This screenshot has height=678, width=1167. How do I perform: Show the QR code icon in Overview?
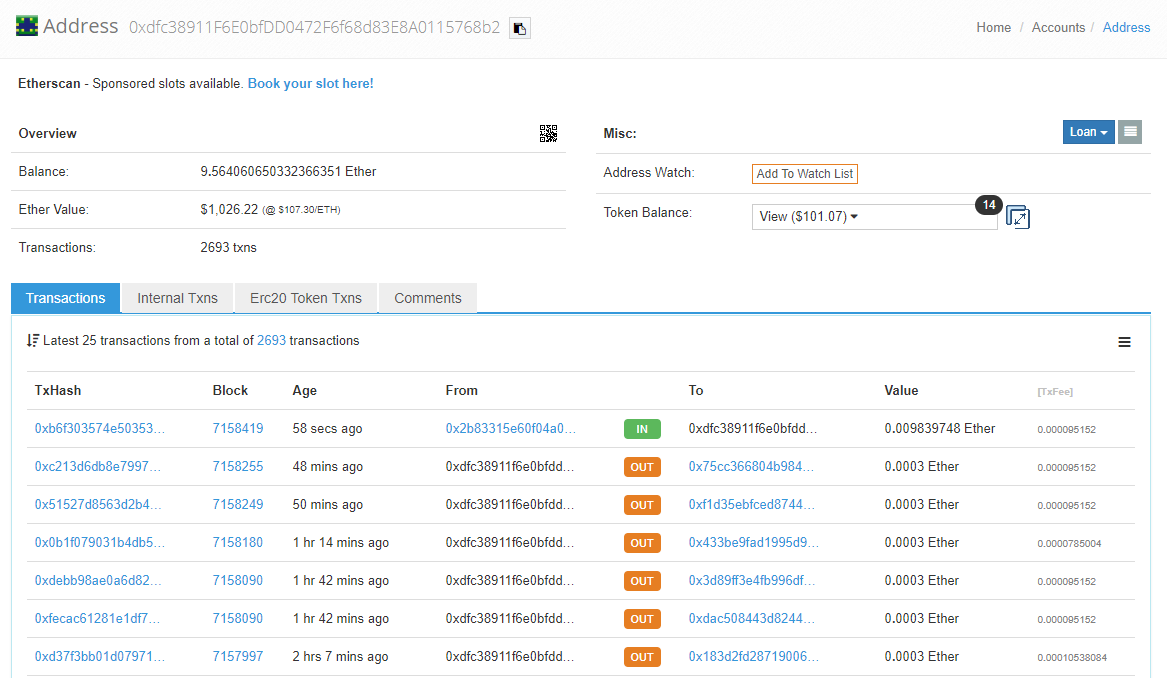[548, 134]
